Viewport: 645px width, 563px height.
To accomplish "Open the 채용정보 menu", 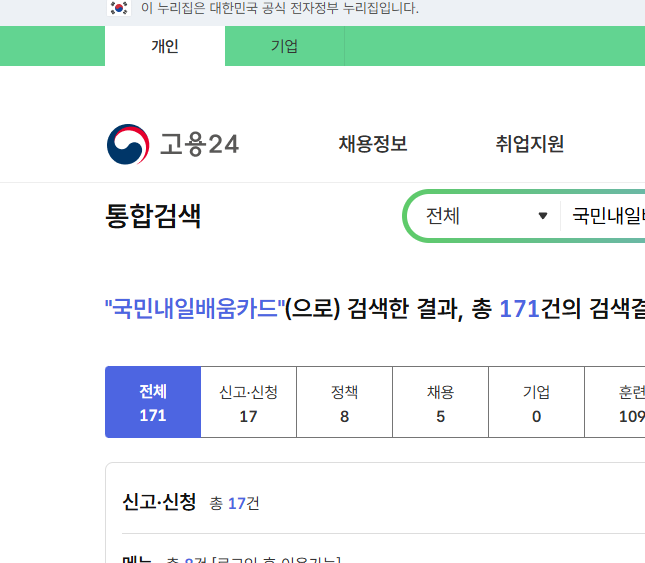I will (373, 144).
